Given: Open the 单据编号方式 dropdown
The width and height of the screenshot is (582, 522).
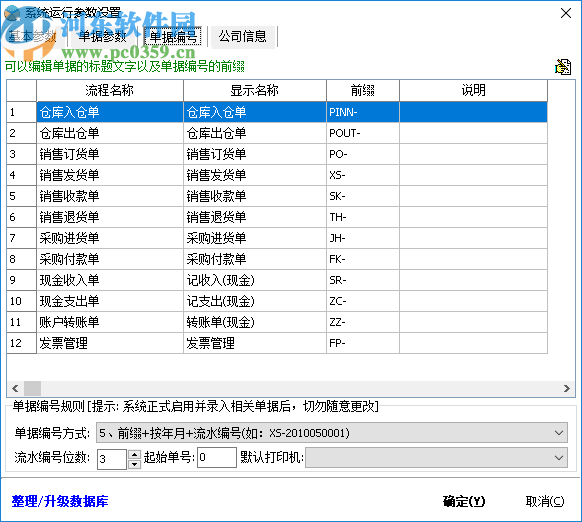Looking at the screenshot, I should 332,433.
